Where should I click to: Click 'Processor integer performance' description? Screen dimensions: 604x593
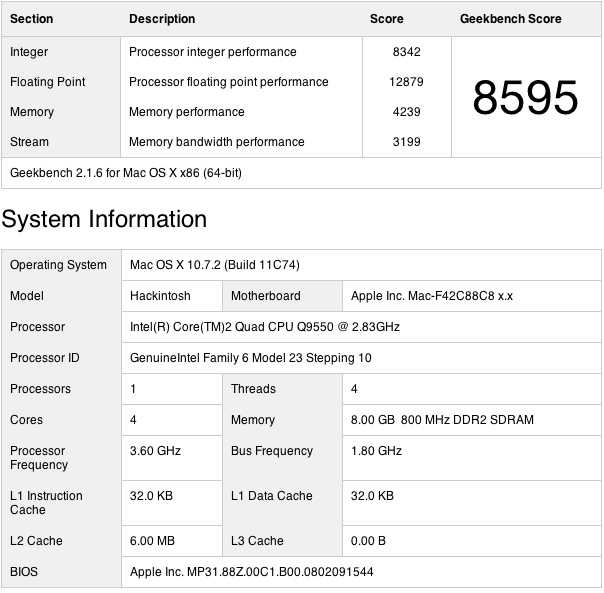[x=213, y=52]
